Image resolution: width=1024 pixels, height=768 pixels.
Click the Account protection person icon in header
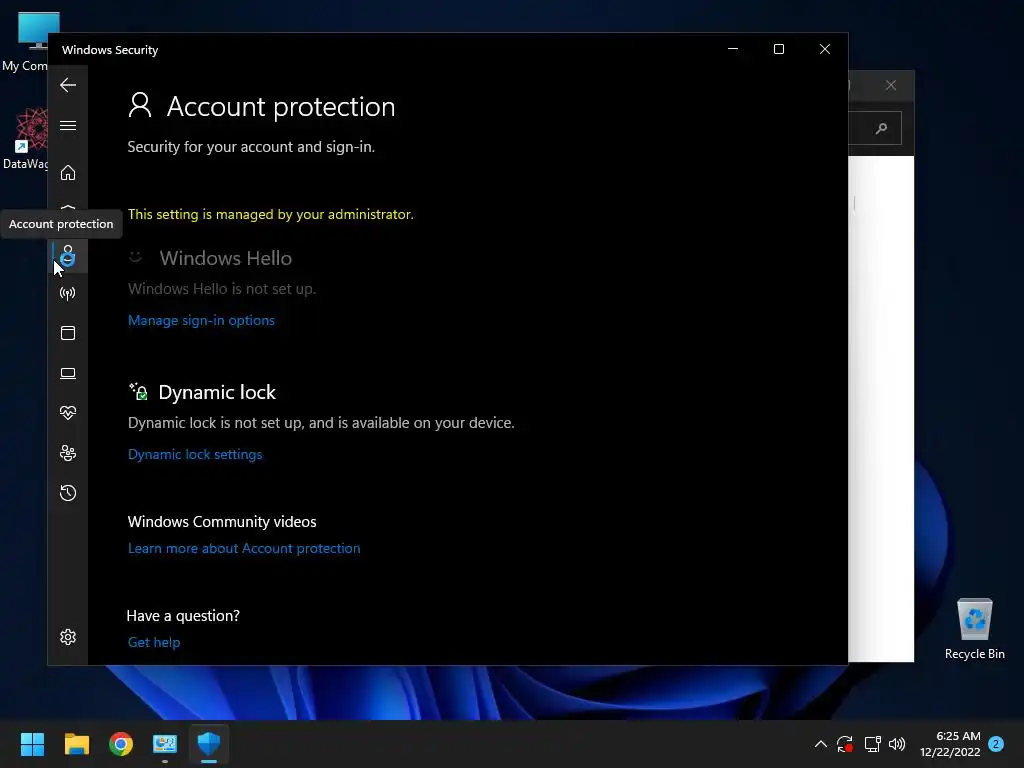pyautogui.click(x=140, y=105)
